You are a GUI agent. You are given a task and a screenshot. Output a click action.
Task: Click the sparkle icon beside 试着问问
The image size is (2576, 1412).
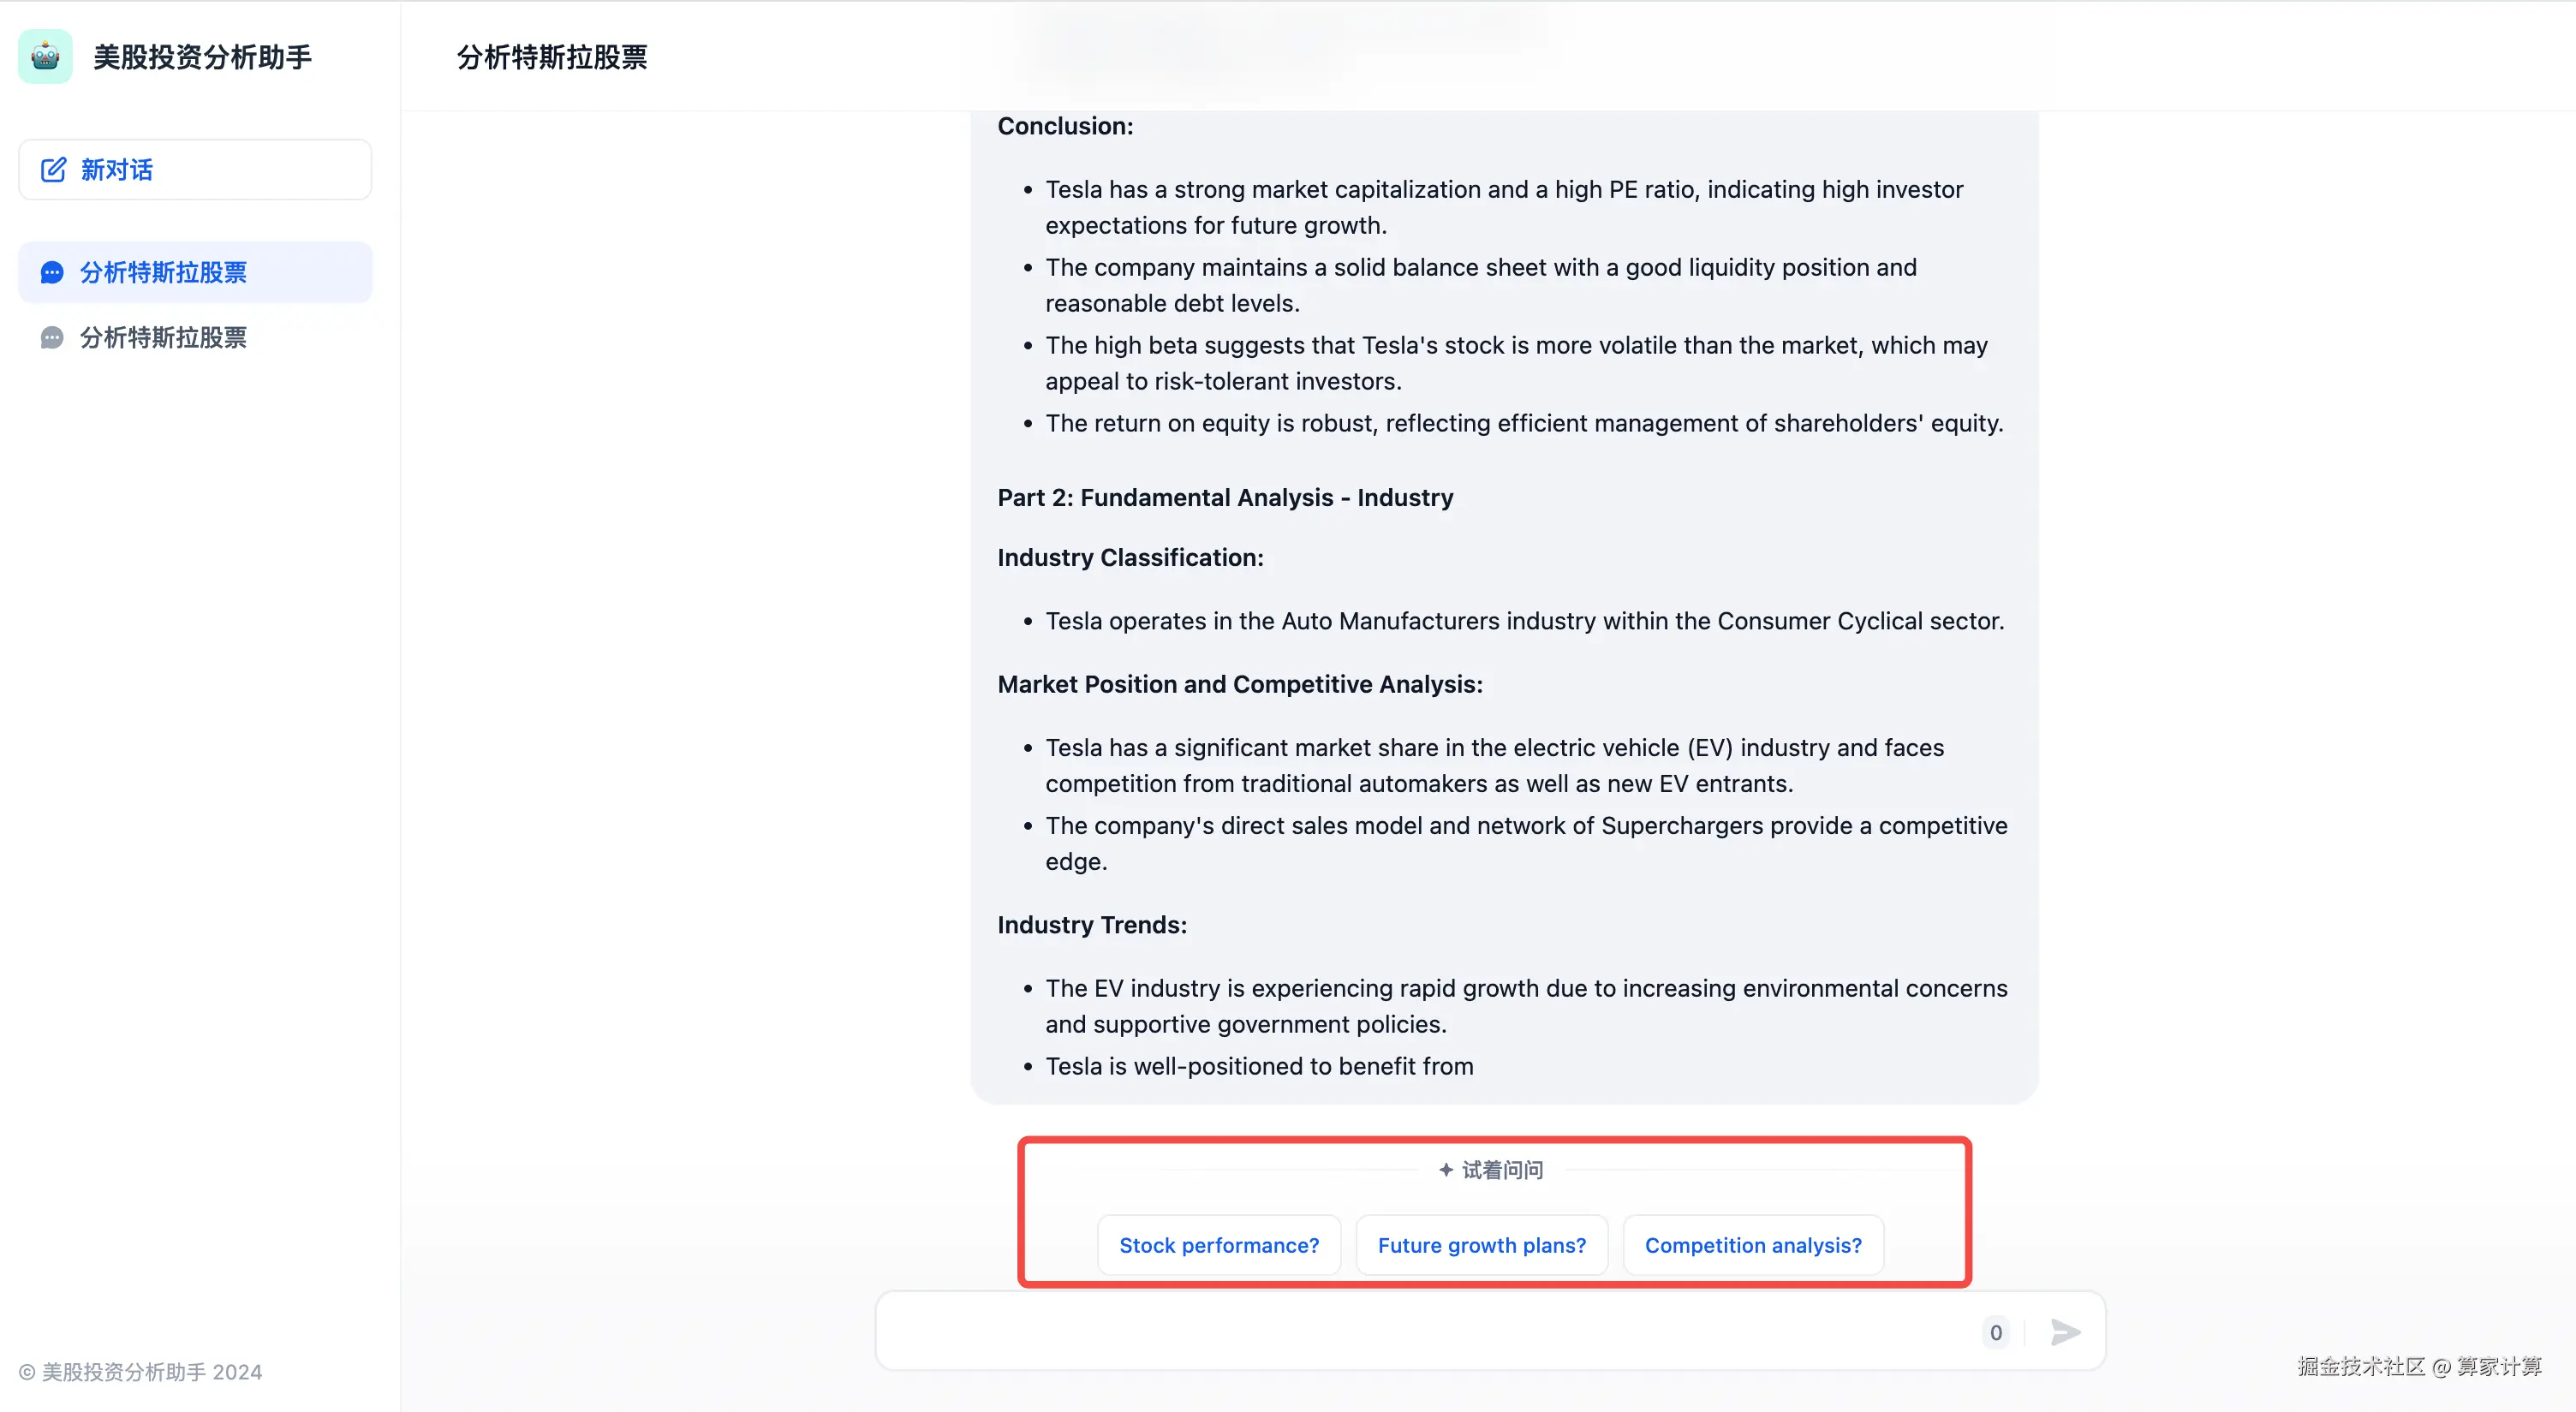1445,1170
